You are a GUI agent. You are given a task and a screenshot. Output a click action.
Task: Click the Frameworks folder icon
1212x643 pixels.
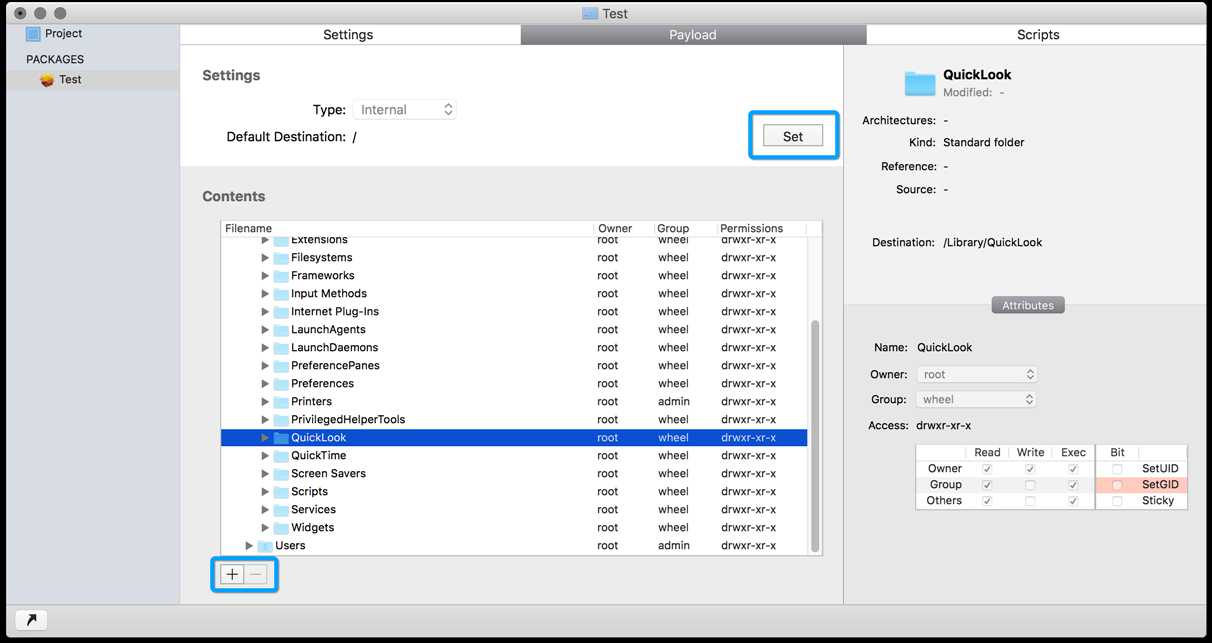pyautogui.click(x=281, y=276)
